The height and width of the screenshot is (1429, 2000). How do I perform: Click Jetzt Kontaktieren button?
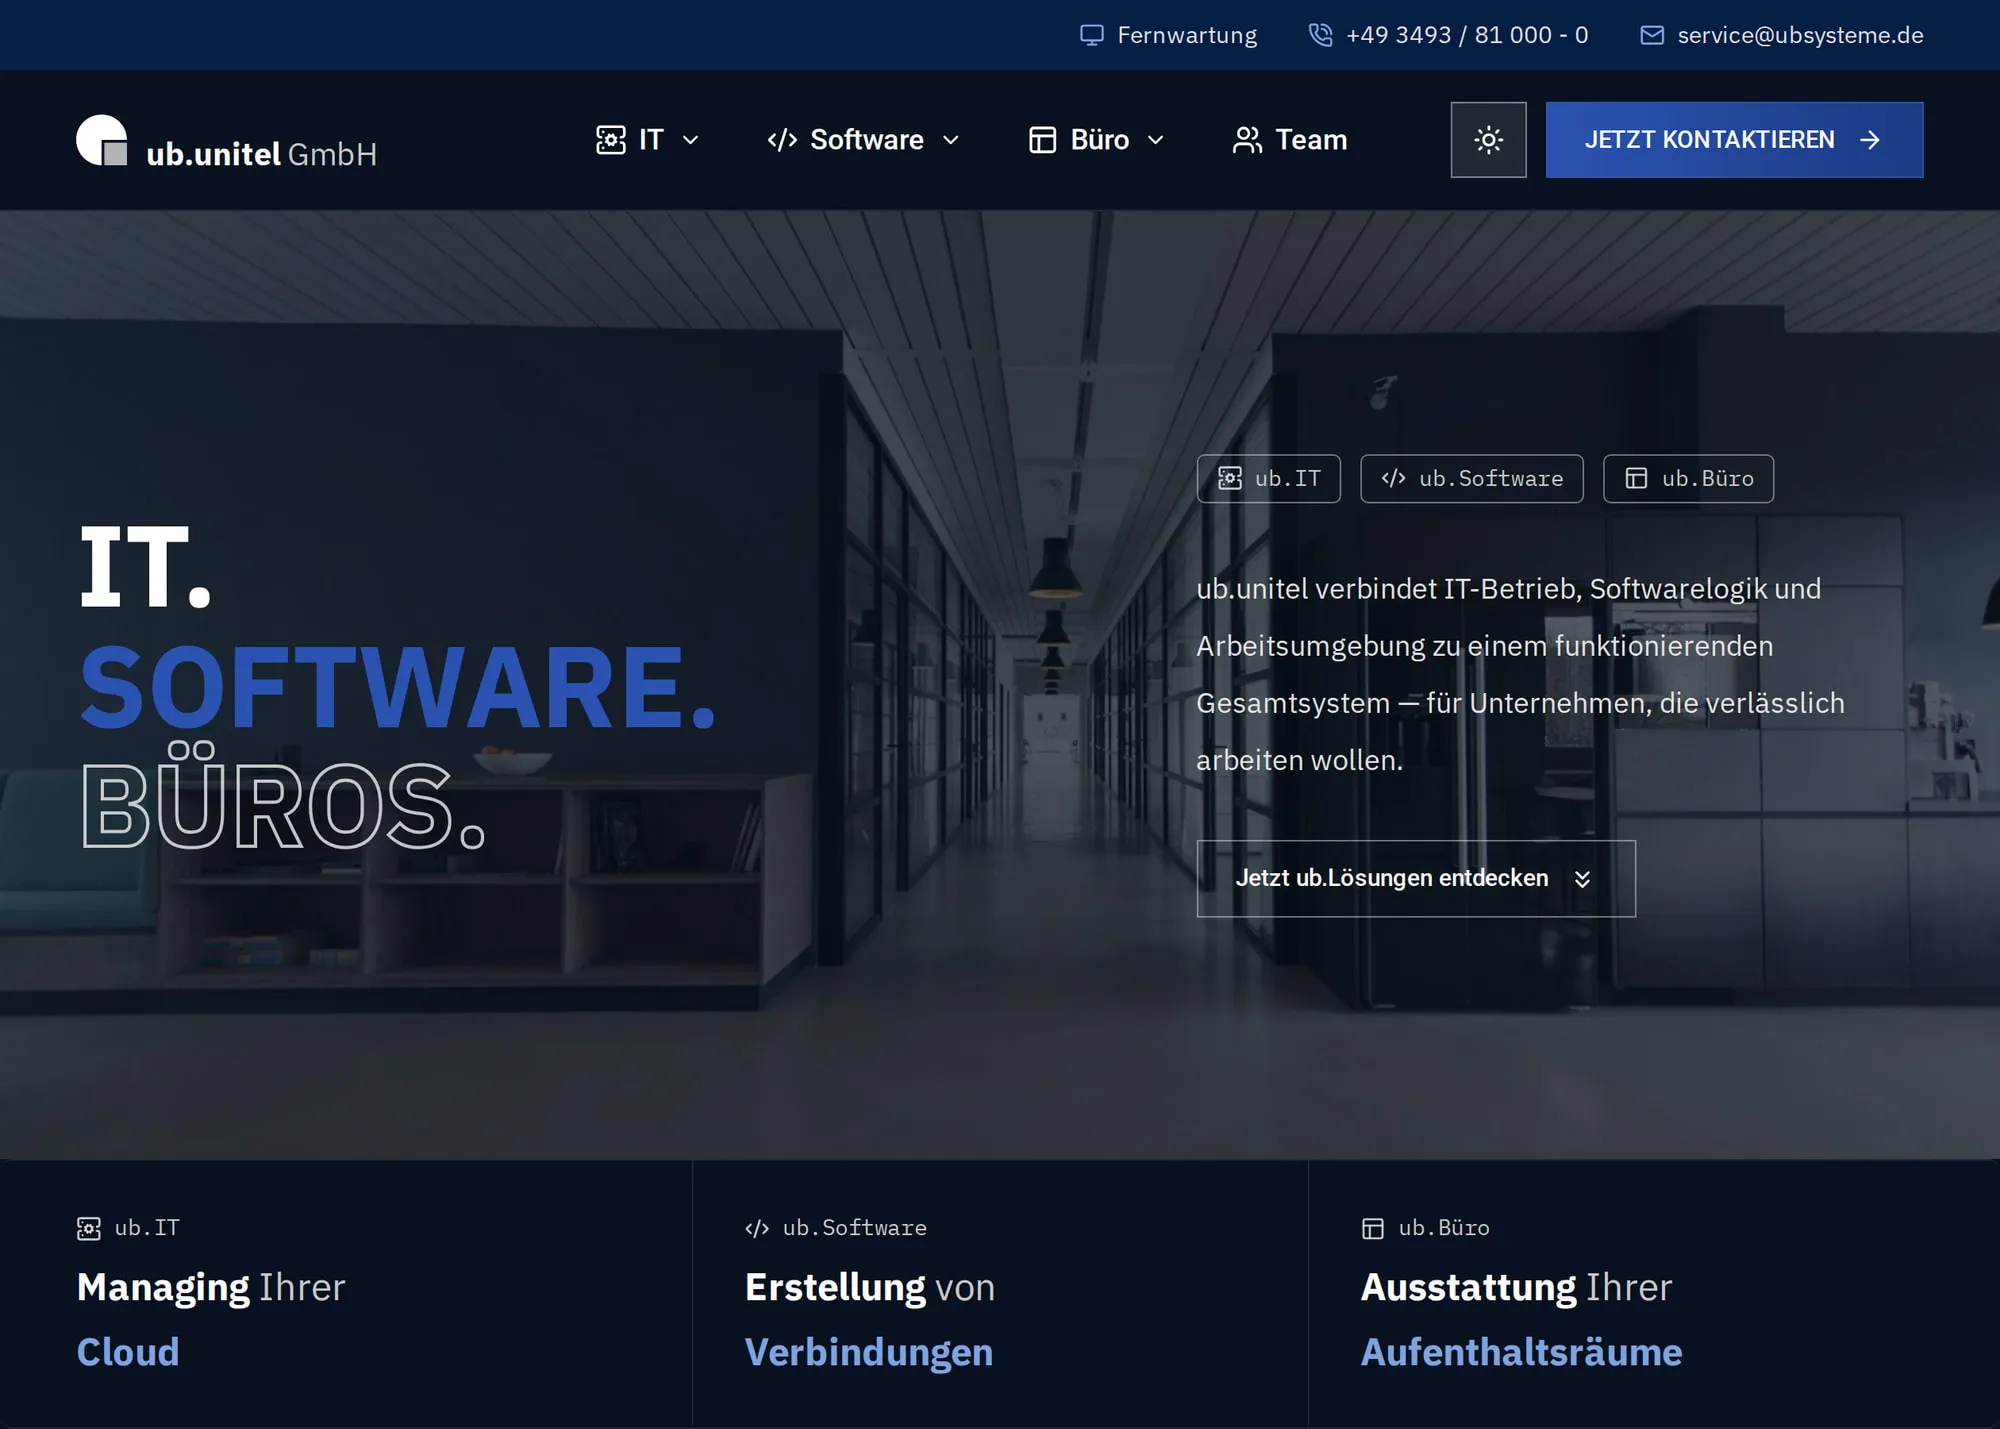pos(1734,140)
